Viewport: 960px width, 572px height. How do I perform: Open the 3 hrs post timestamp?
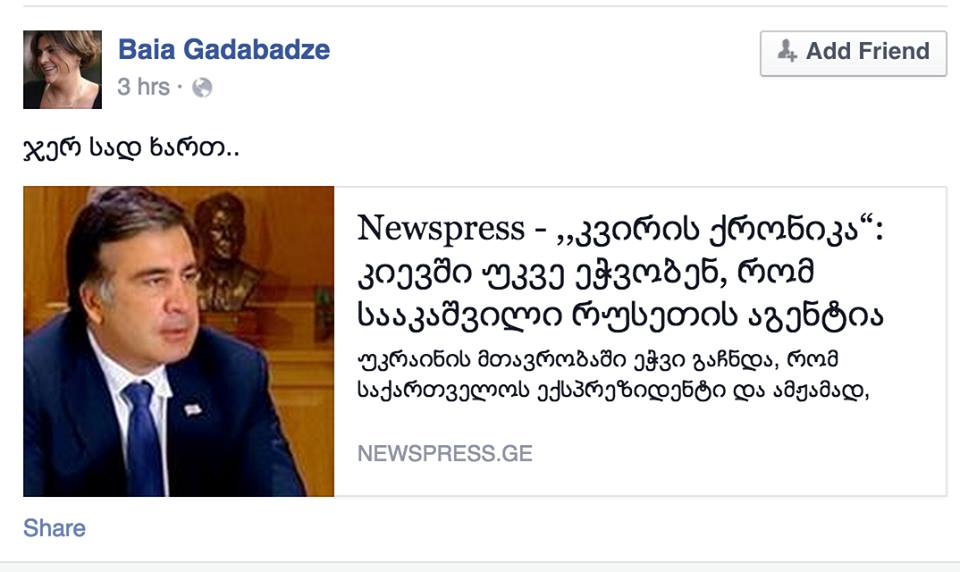pos(143,87)
